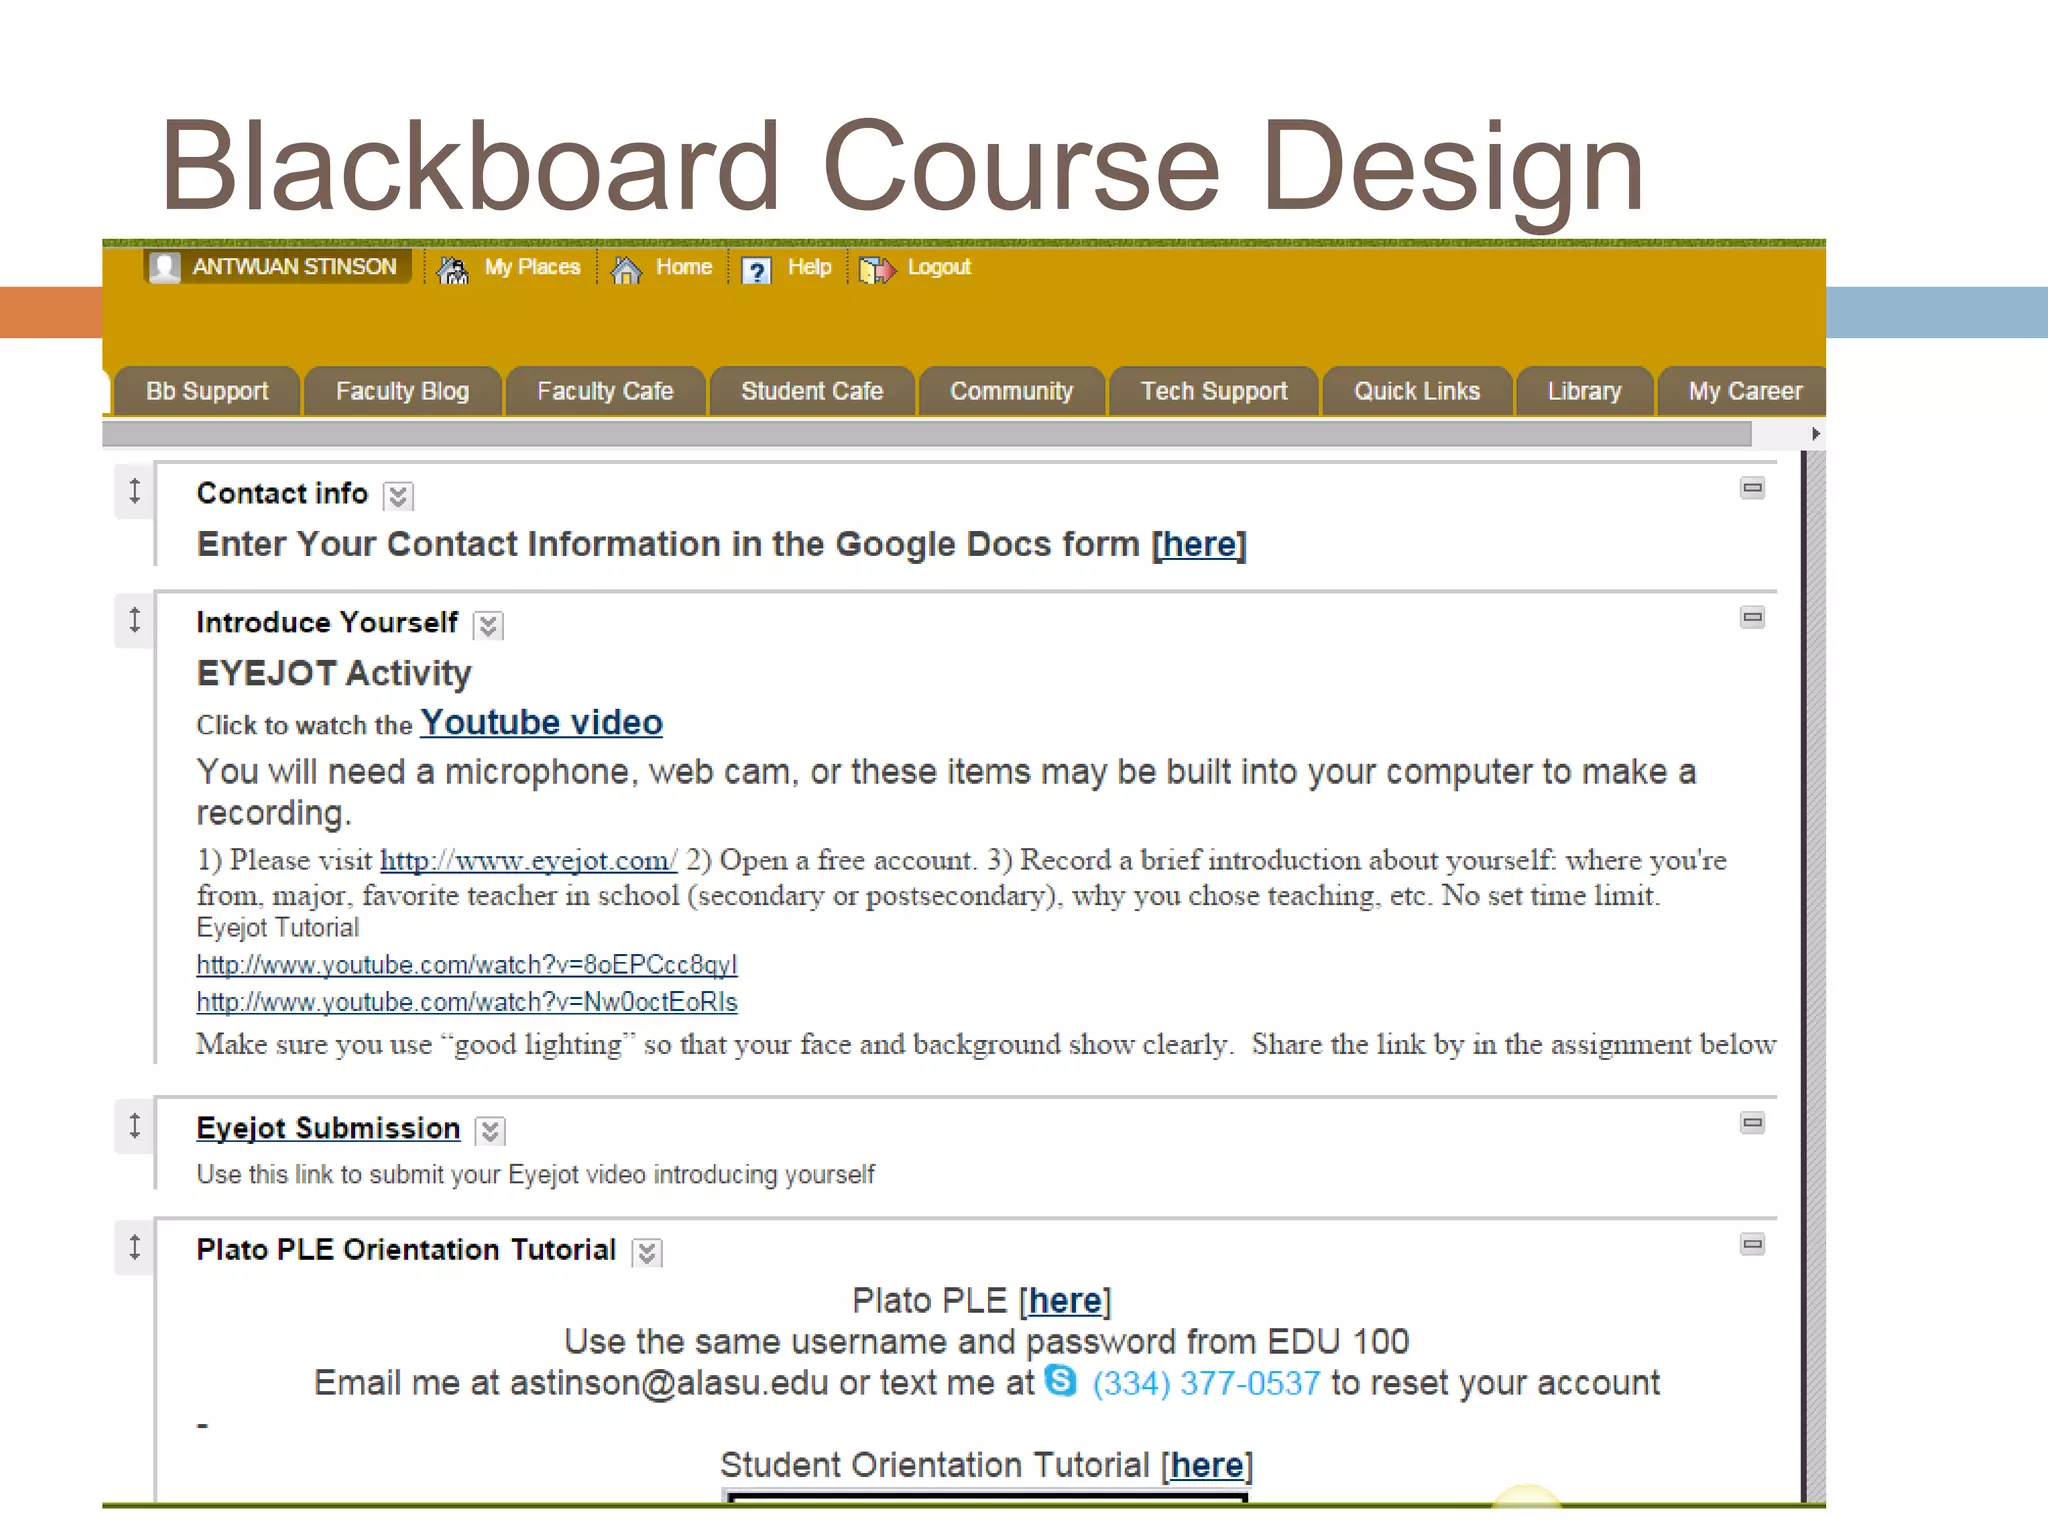Click the 'Plato PLE Orientation Tutorial' heading
Viewport: 2048px width, 1536px height.
pyautogui.click(x=406, y=1249)
